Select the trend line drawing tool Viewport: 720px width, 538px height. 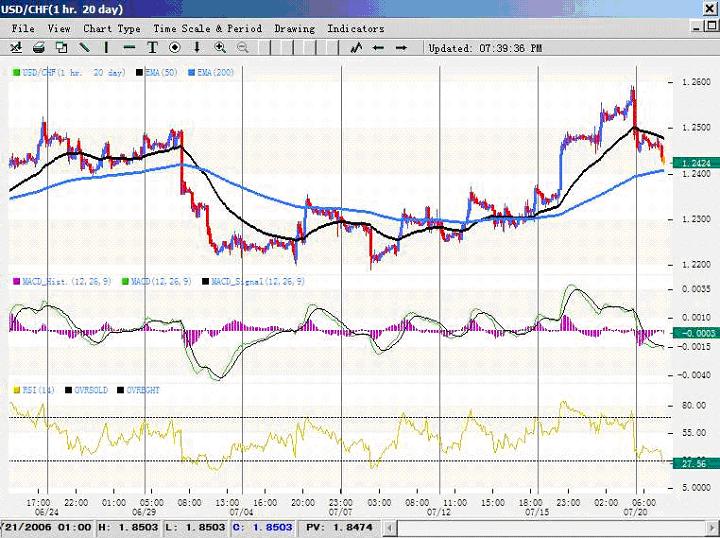(x=85, y=47)
